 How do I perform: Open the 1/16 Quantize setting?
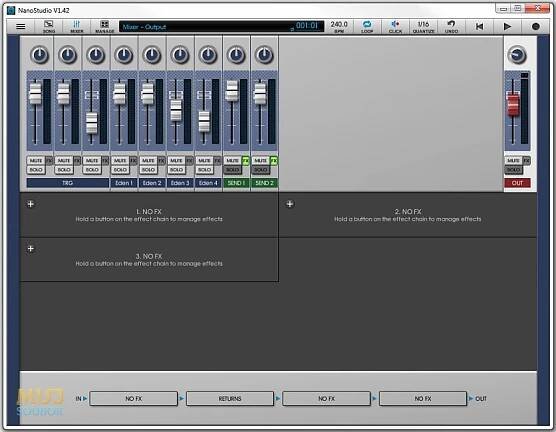423,26
